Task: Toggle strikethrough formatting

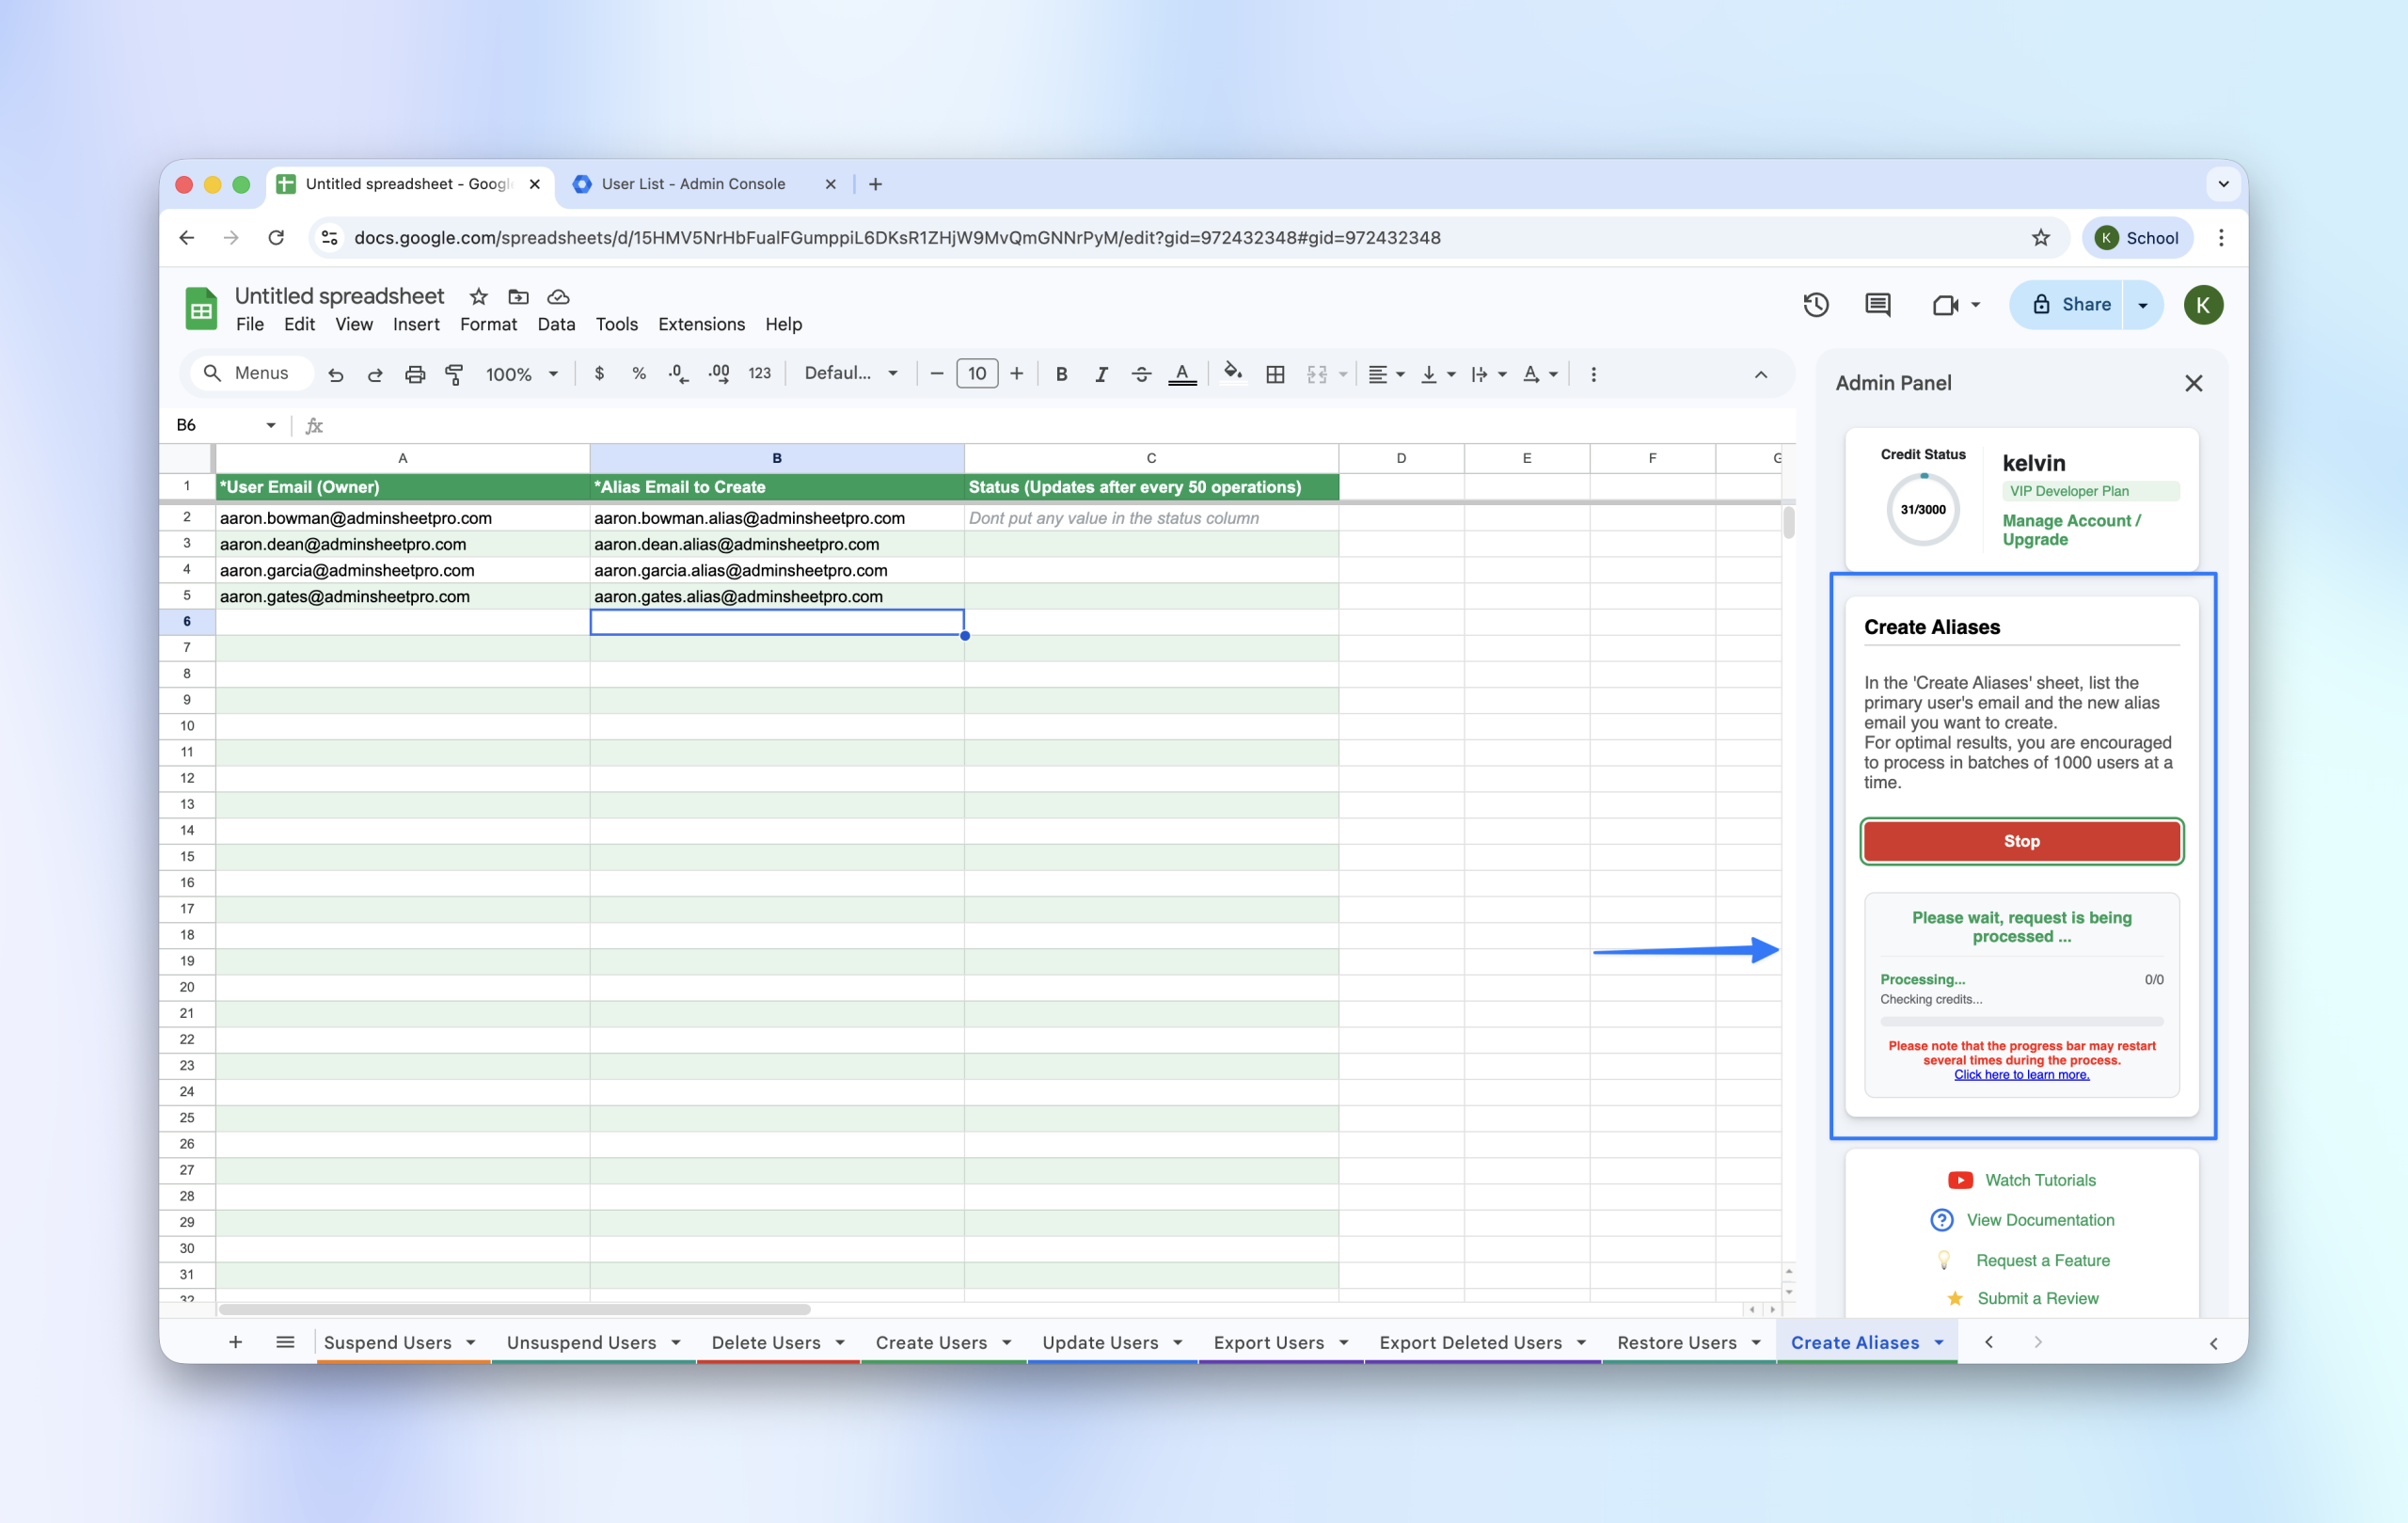Action: pos(1141,374)
